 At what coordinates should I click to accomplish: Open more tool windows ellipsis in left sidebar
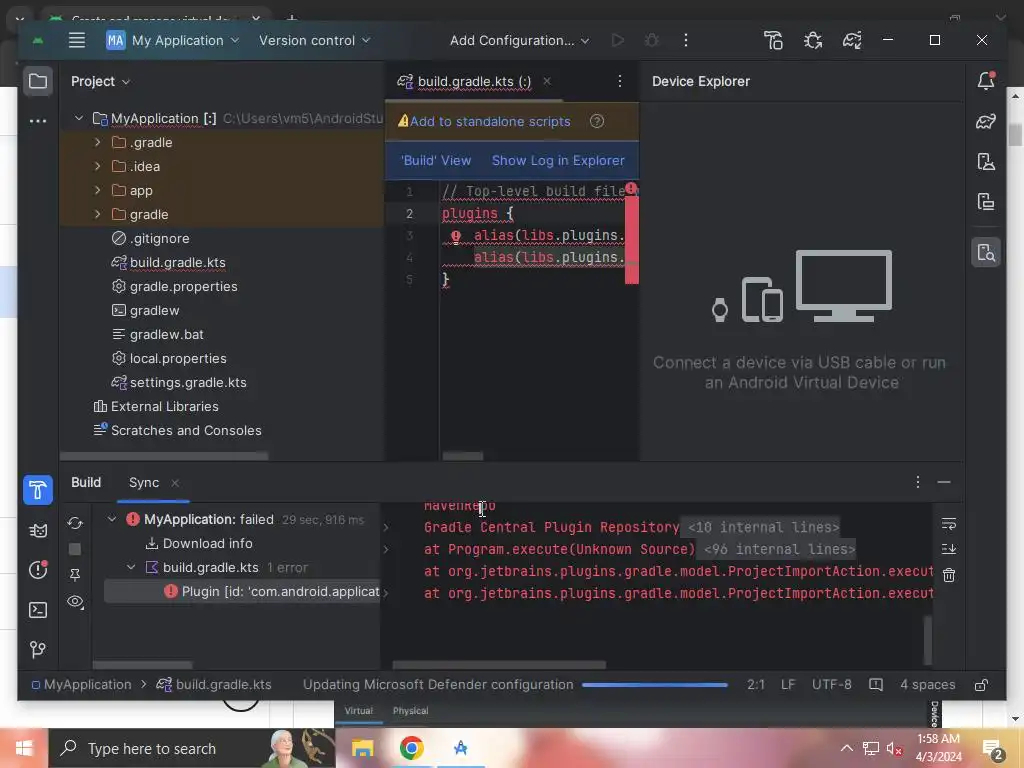(38, 121)
